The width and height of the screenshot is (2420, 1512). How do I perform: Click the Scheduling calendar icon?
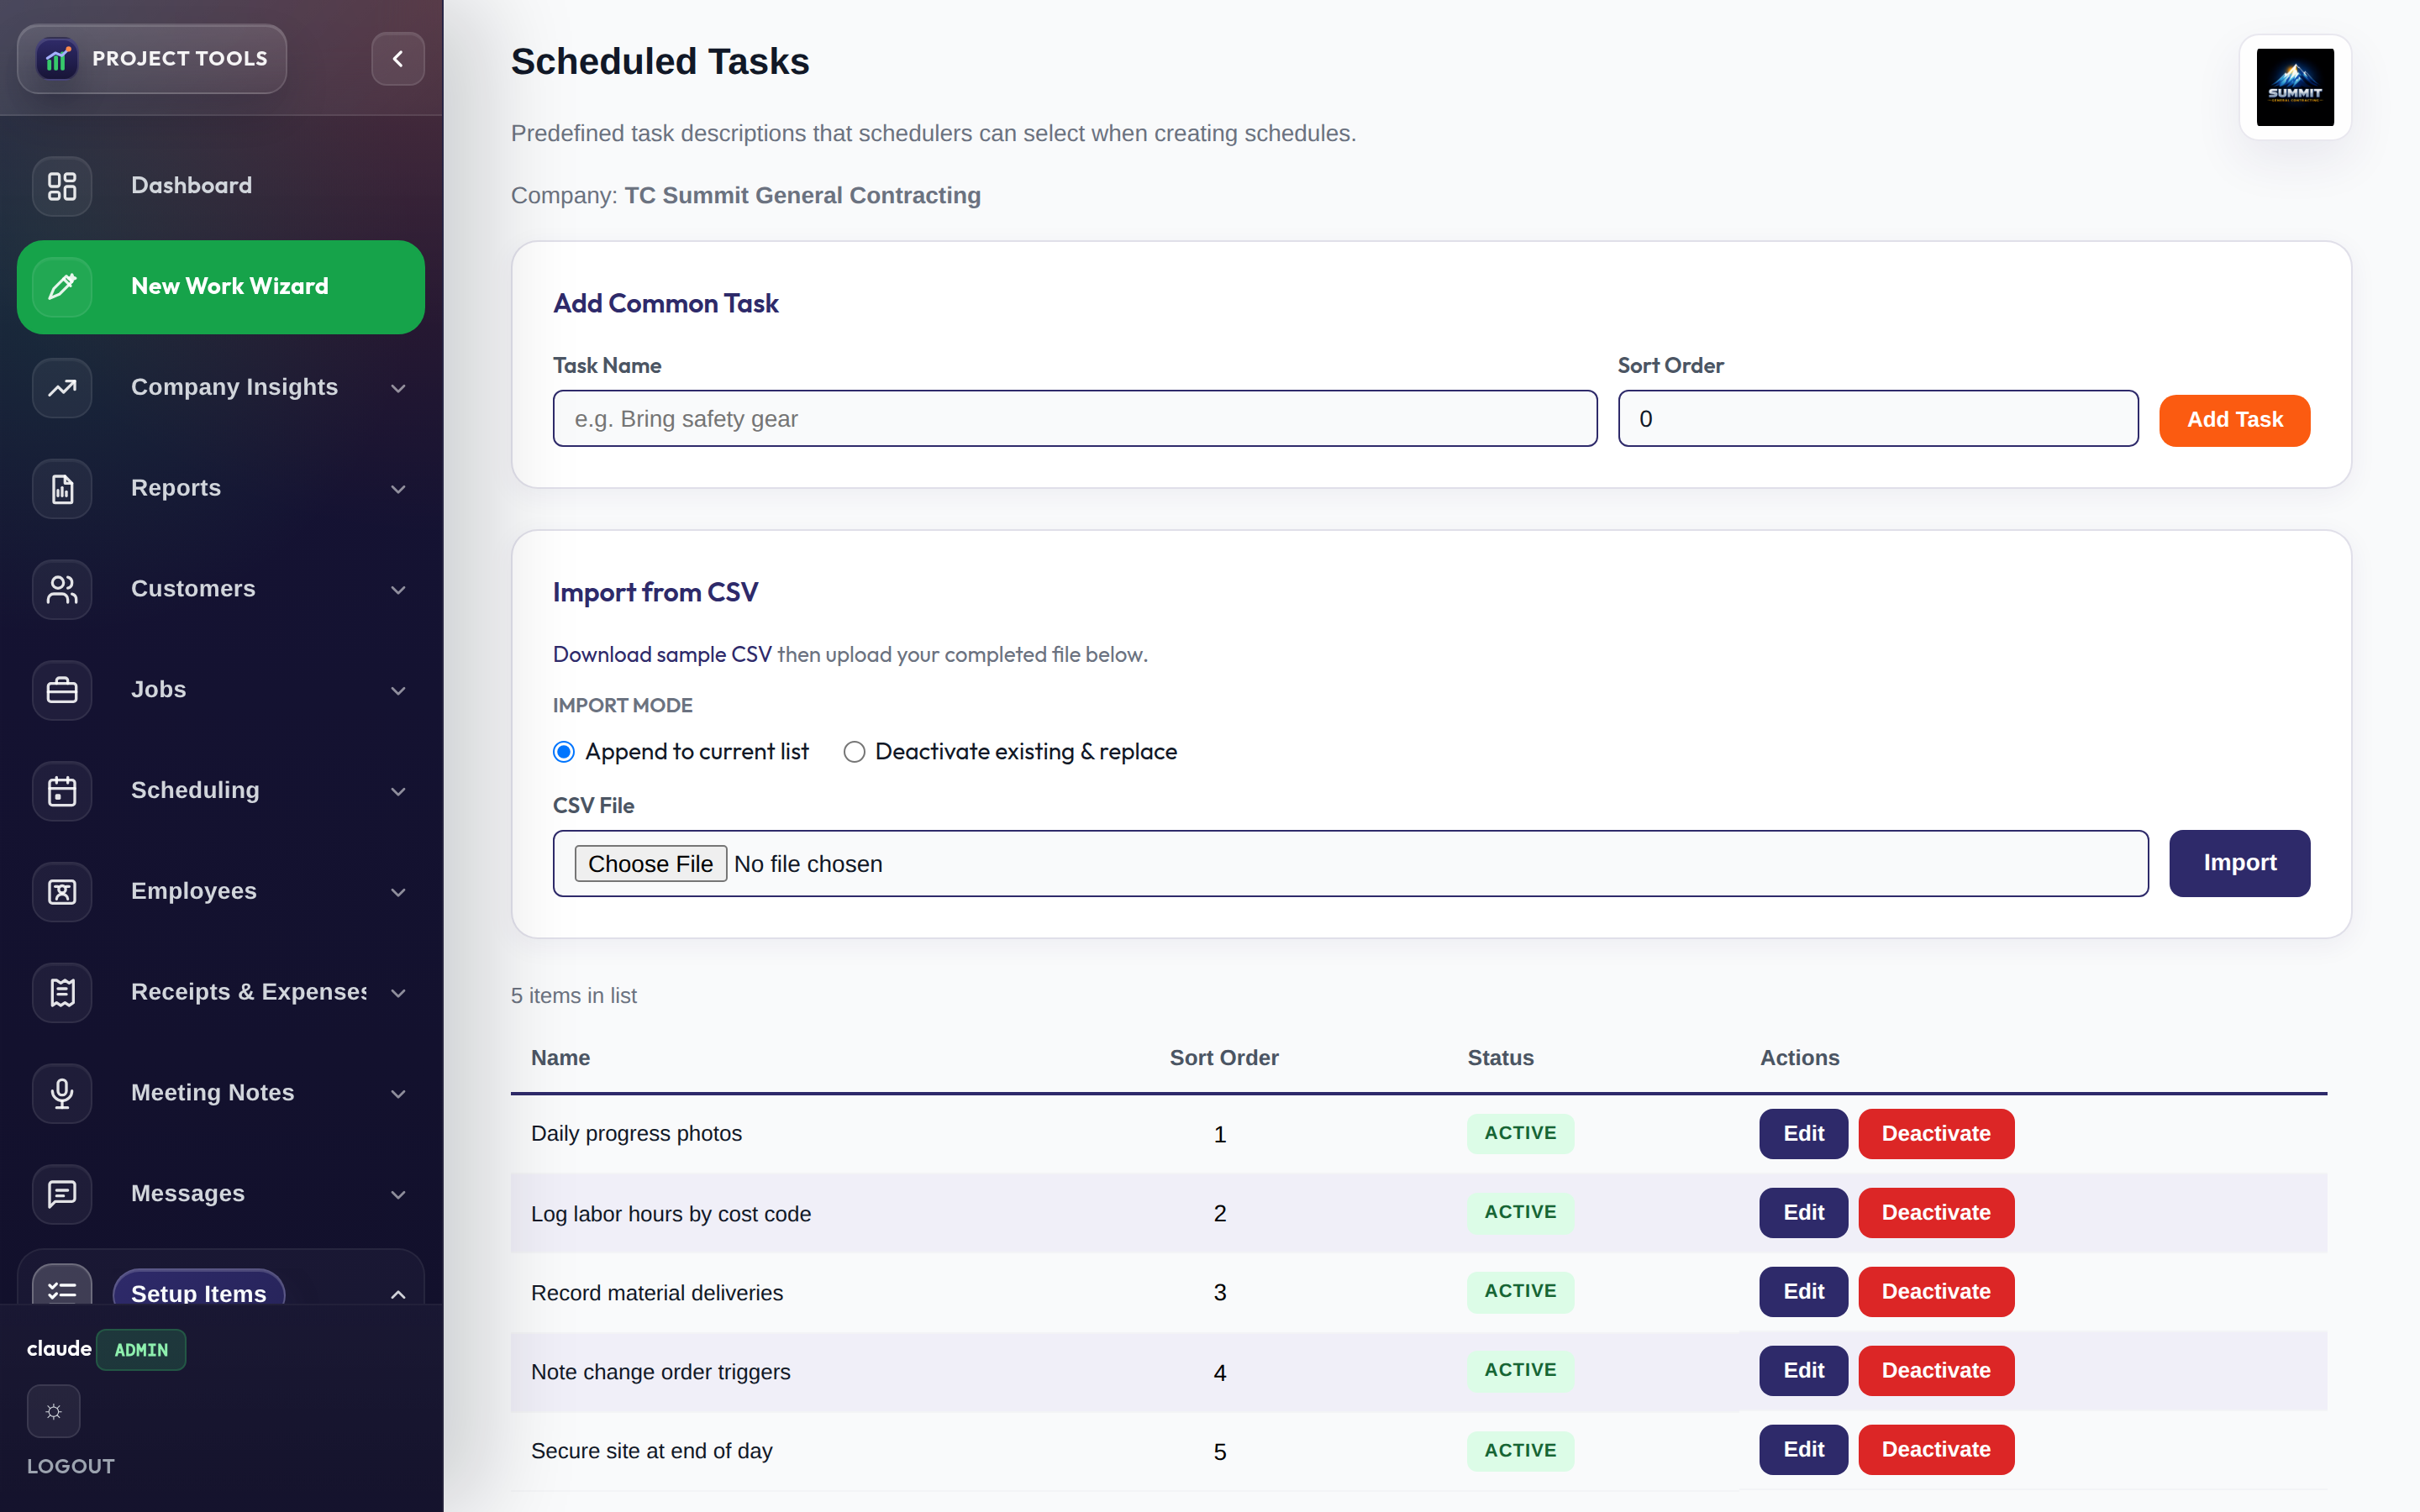point(62,791)
